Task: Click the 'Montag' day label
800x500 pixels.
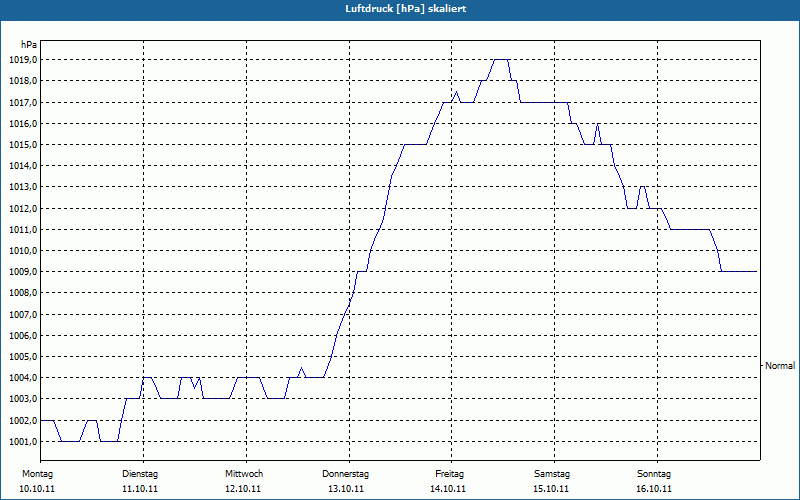Action: pos(37,474)
